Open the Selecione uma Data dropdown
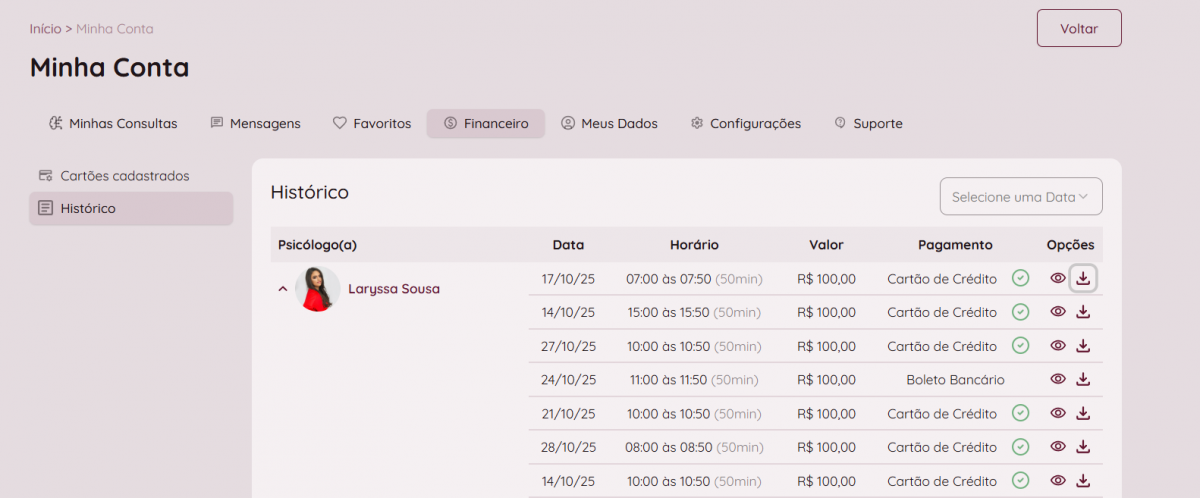The width and height of the screenshot is (1200, 498). click(1020, 197)
